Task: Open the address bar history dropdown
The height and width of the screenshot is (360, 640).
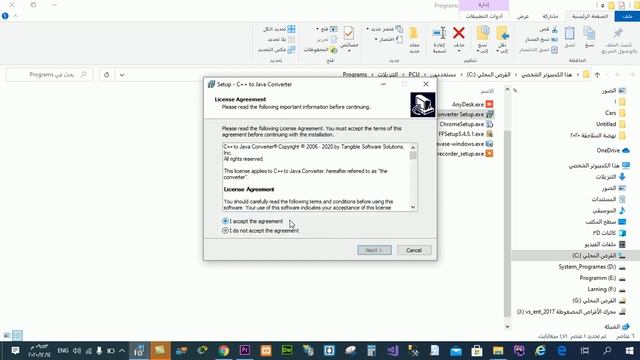Action: pyautogui.click(x=122, y=75)
